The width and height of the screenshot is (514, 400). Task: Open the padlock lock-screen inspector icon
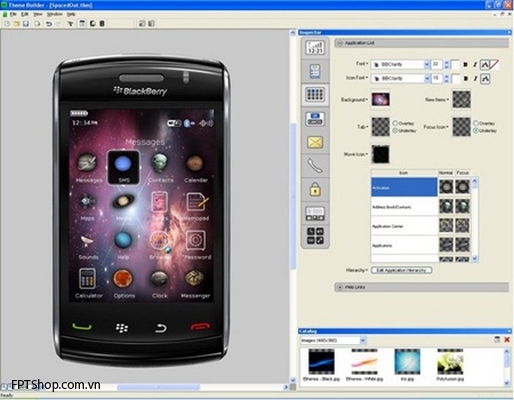[x=315, y=189]
